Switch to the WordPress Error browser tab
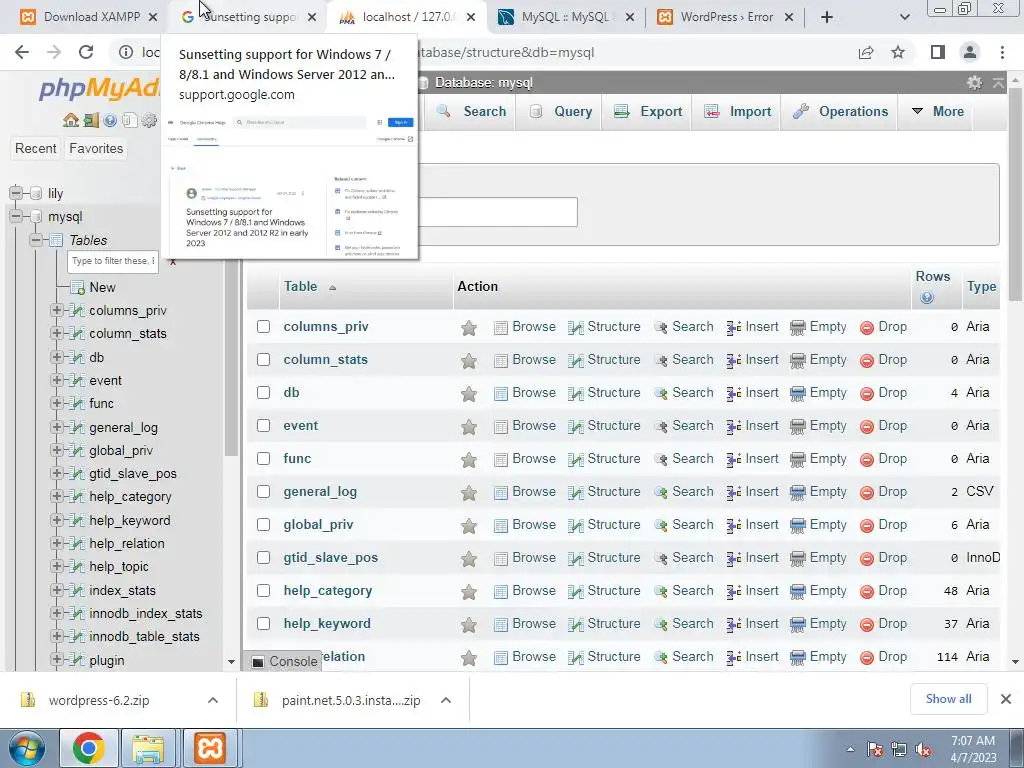 tap(725, 17)
